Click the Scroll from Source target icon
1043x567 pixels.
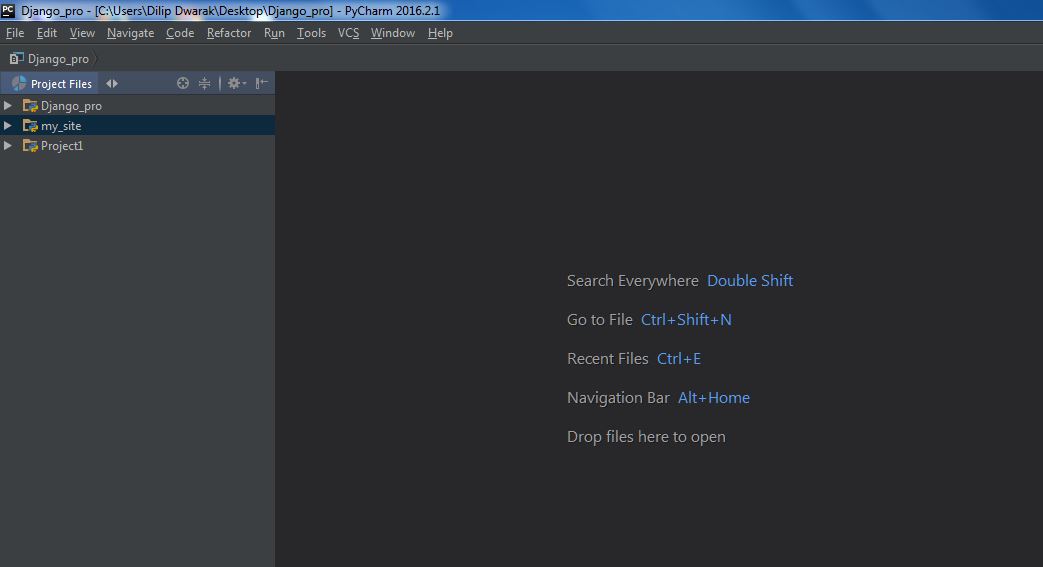click(183, 83)
